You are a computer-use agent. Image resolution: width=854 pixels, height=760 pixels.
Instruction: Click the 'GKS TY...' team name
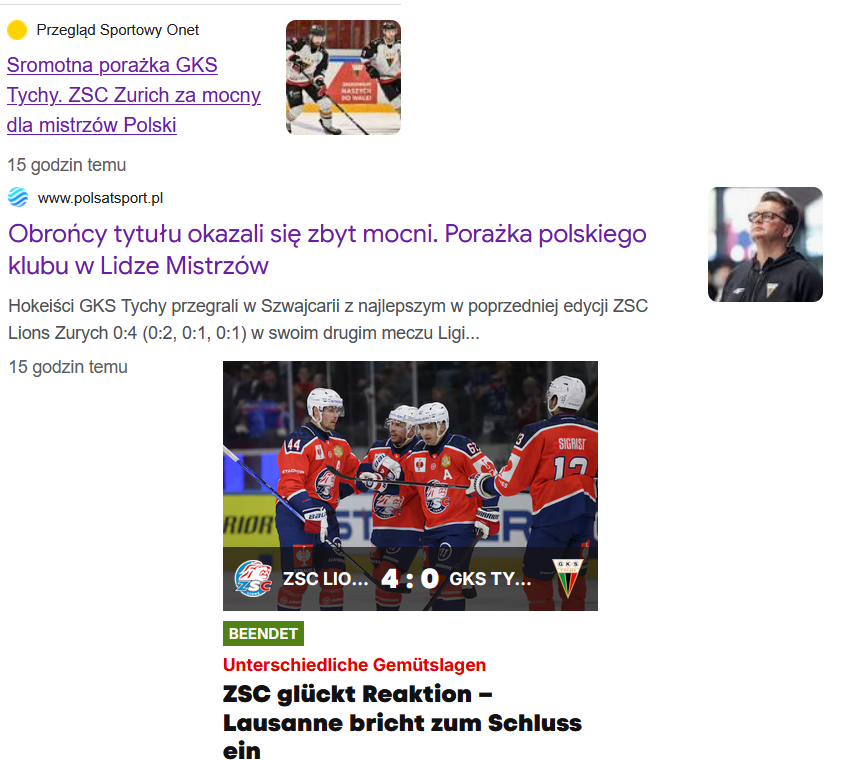[490, 579]
